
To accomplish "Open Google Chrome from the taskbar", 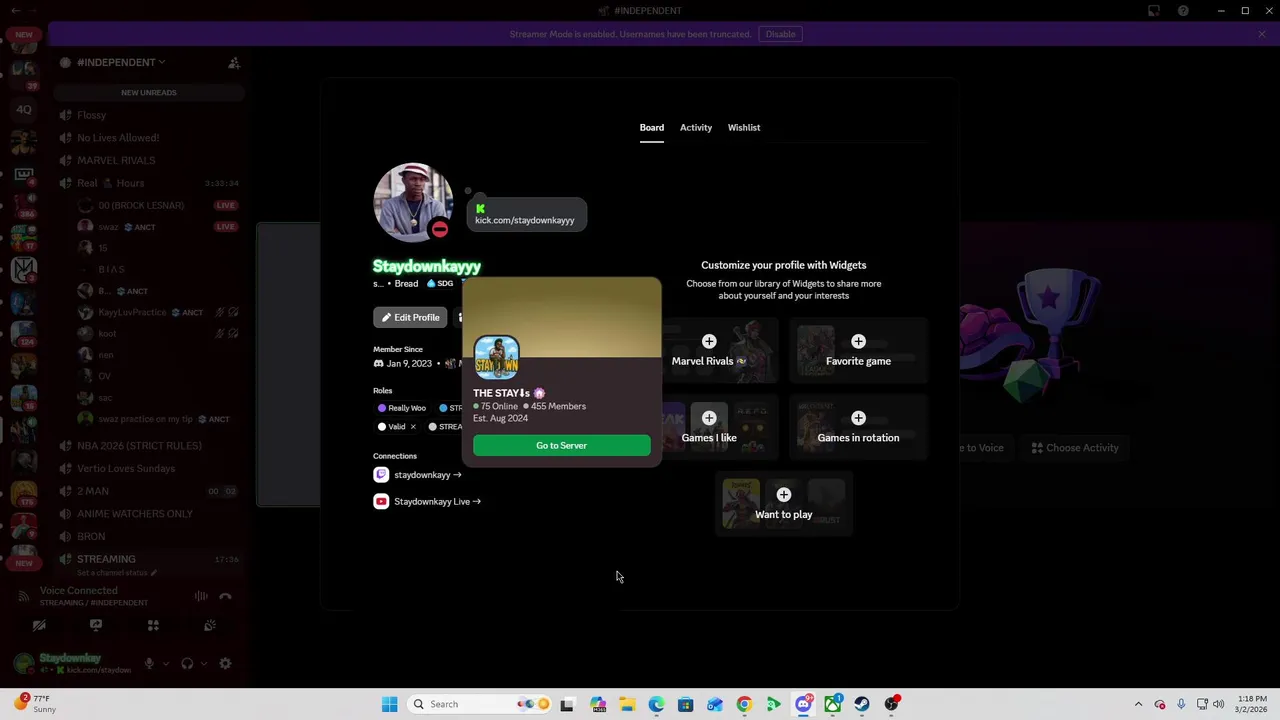I will pos(744,704).
